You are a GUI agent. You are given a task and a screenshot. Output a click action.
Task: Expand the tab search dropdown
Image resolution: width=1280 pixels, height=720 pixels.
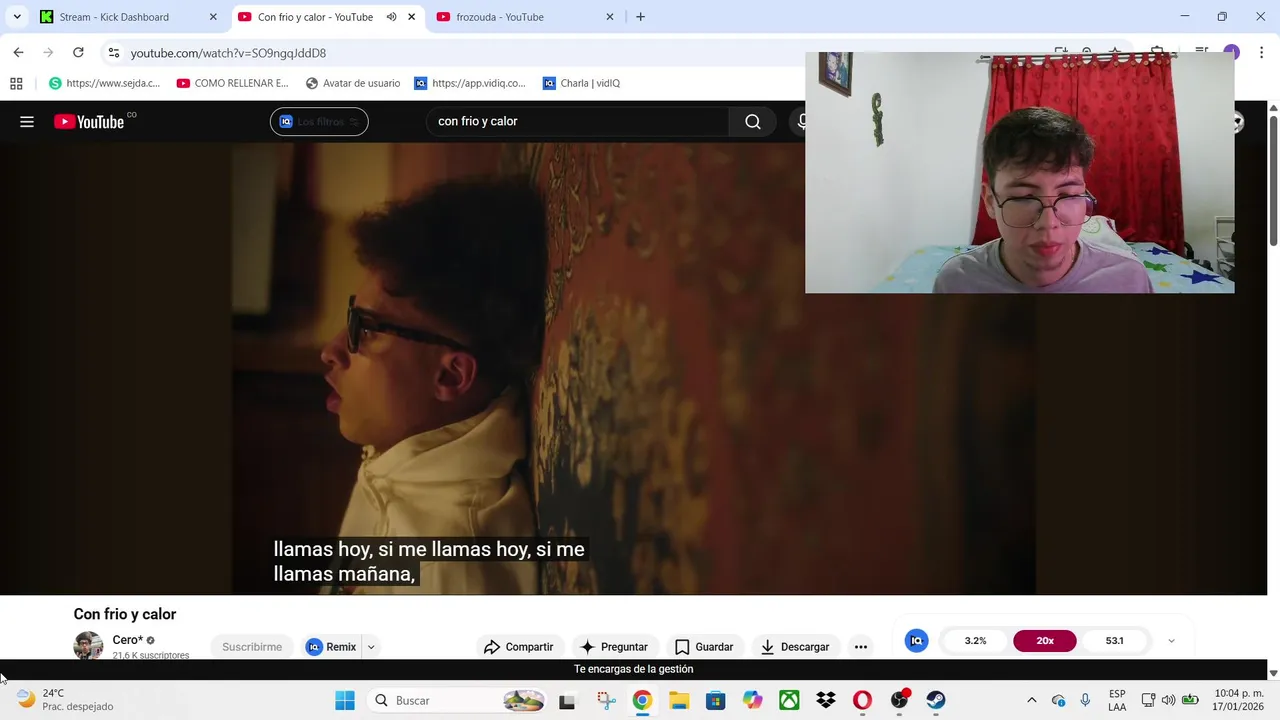coord(17,17)
